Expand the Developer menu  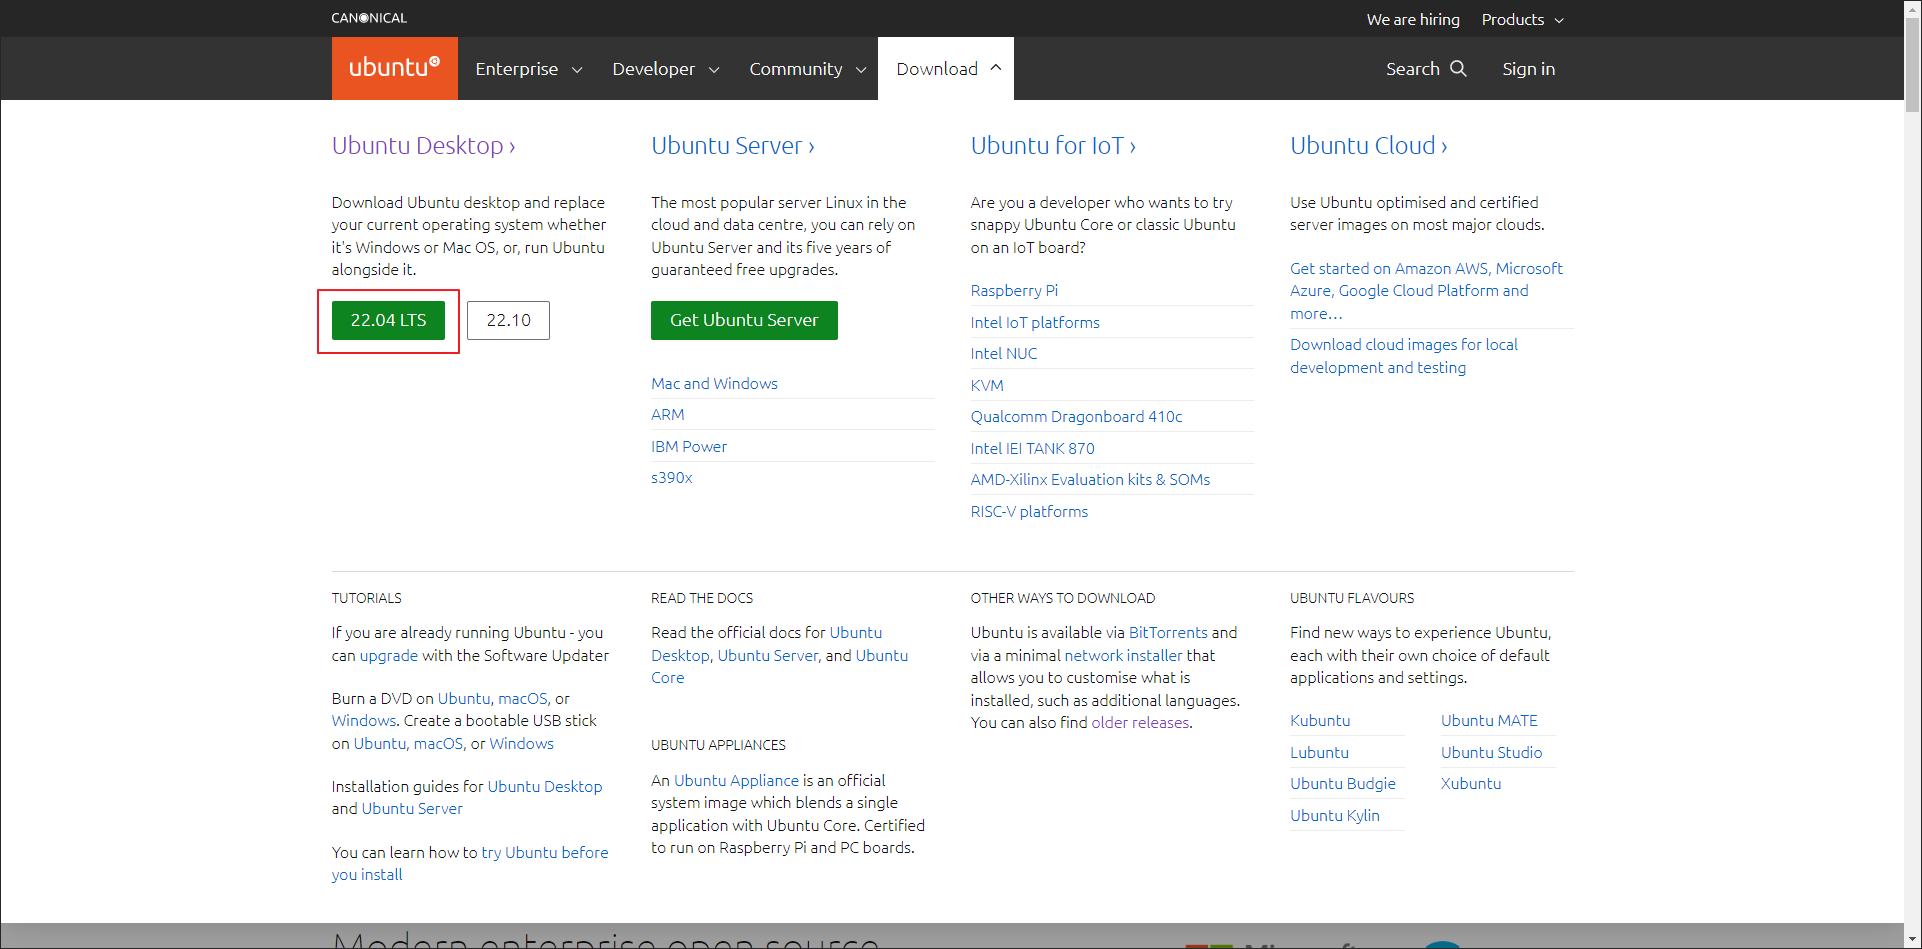tap(665, 68)
